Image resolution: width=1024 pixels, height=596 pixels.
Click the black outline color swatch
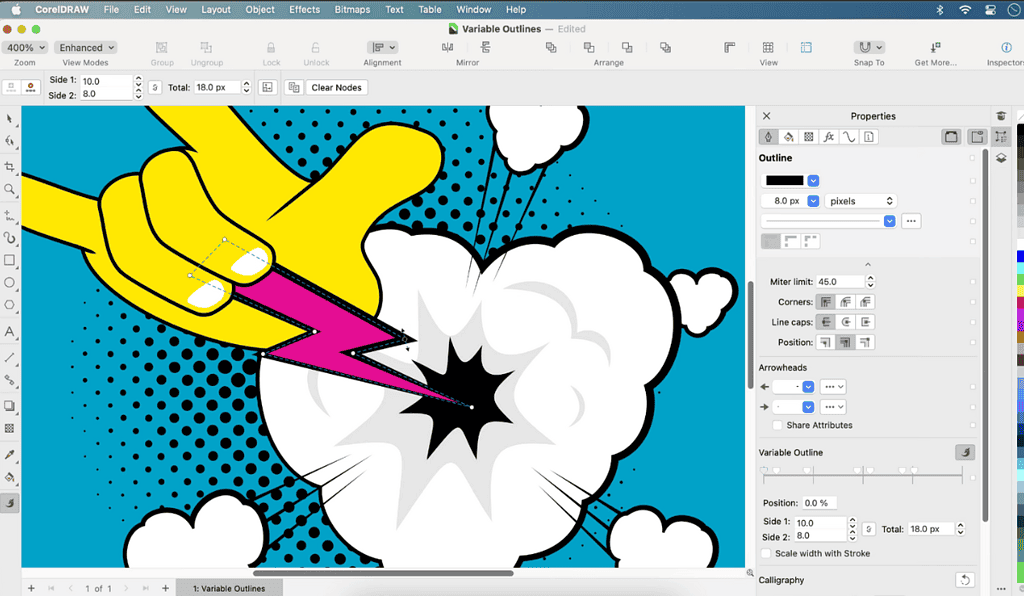click(784, 181)
